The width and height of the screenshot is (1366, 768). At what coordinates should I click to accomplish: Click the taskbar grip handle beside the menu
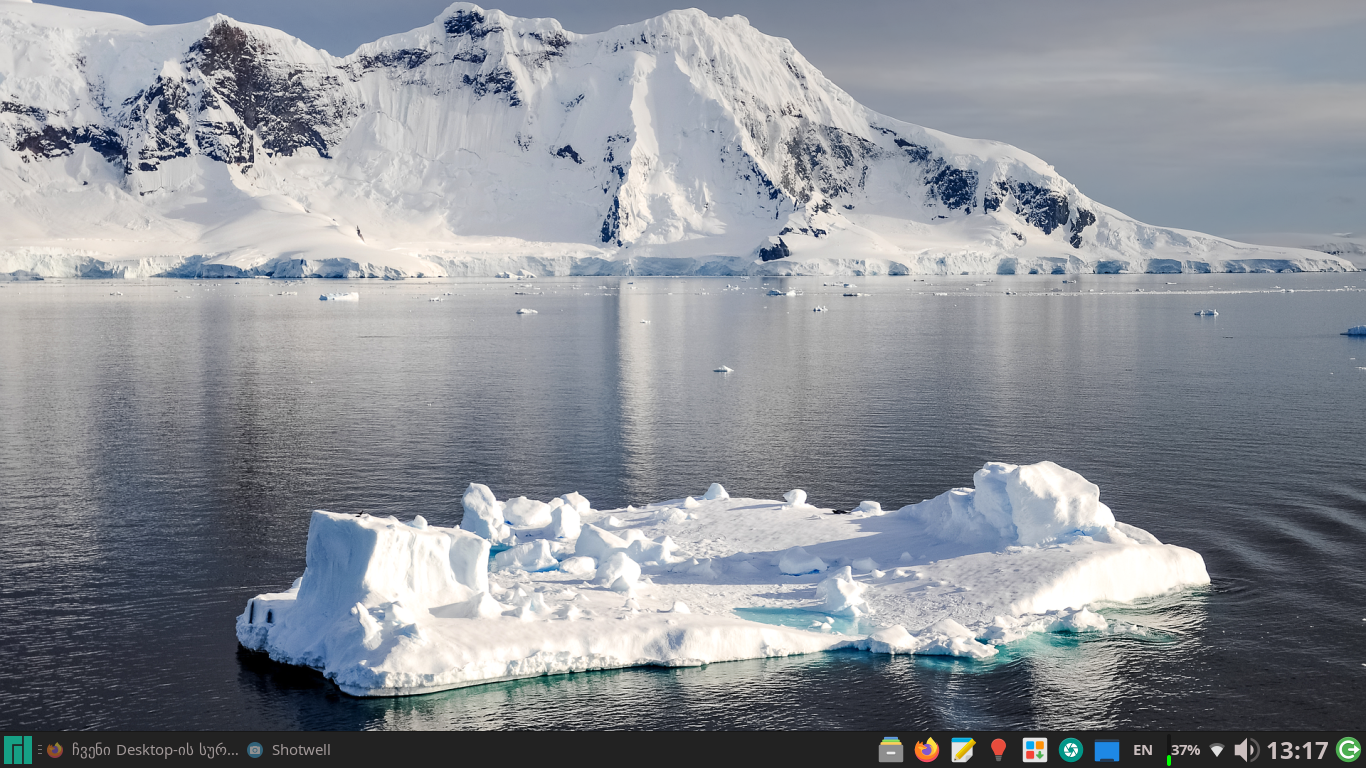click(40, 750)
